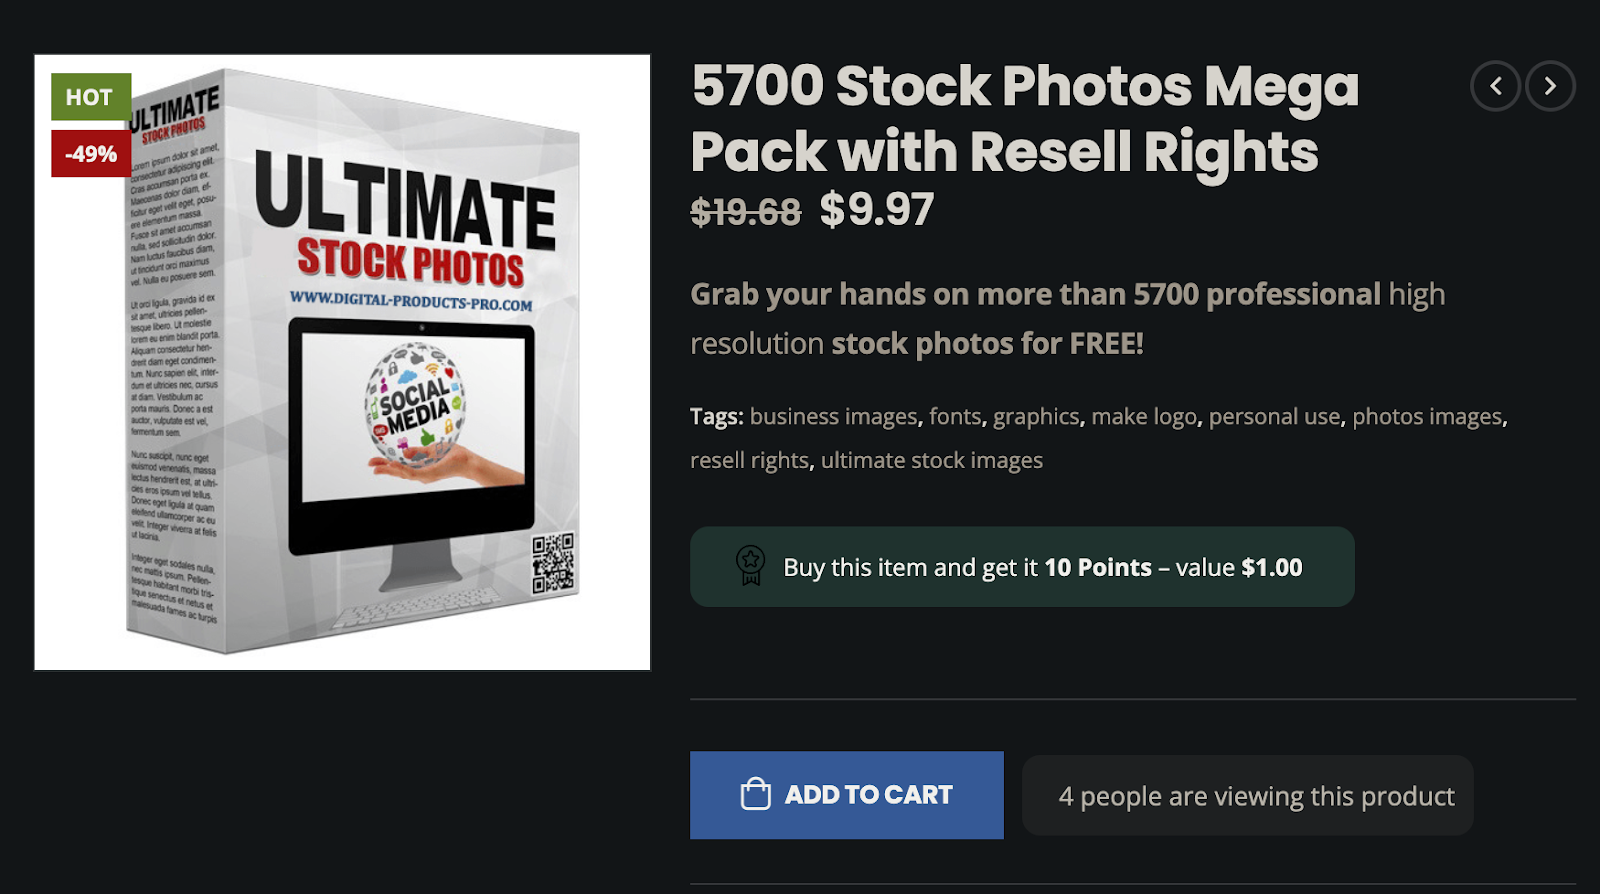Click the ADD TO CART button
The image size is (1600, 894).
coord(847,794)
